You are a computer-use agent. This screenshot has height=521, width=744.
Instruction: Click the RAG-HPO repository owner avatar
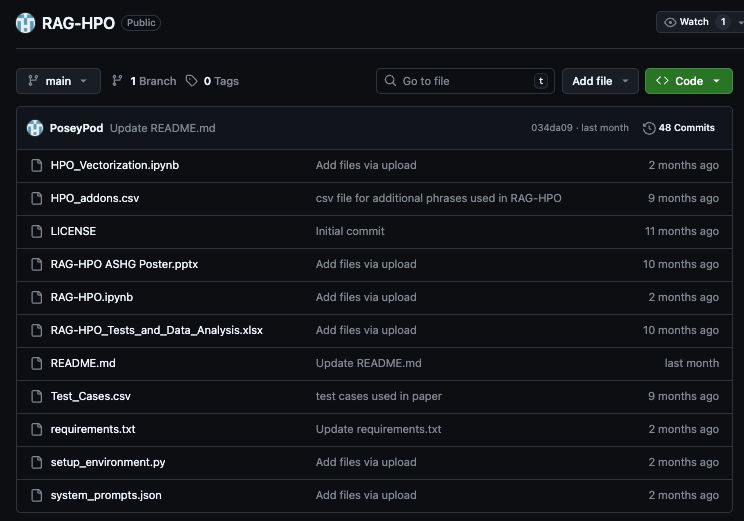pos(25,23)
